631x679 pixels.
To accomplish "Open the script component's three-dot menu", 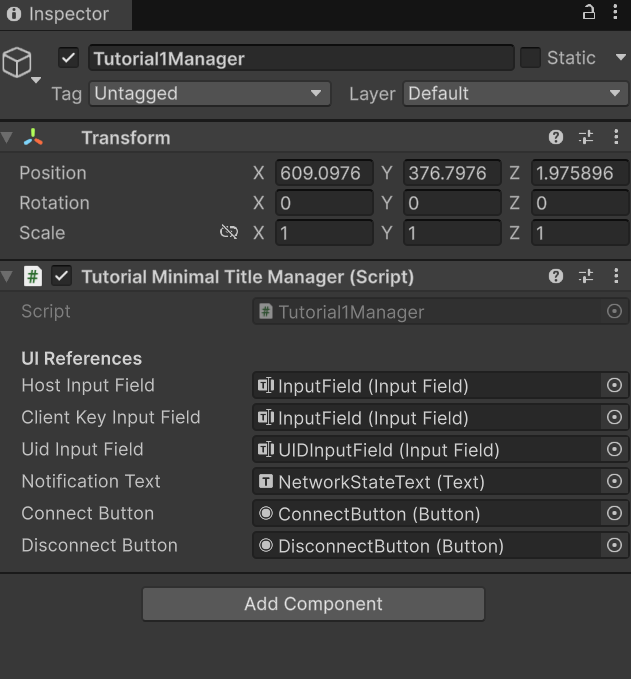I will tap(616, 277).
